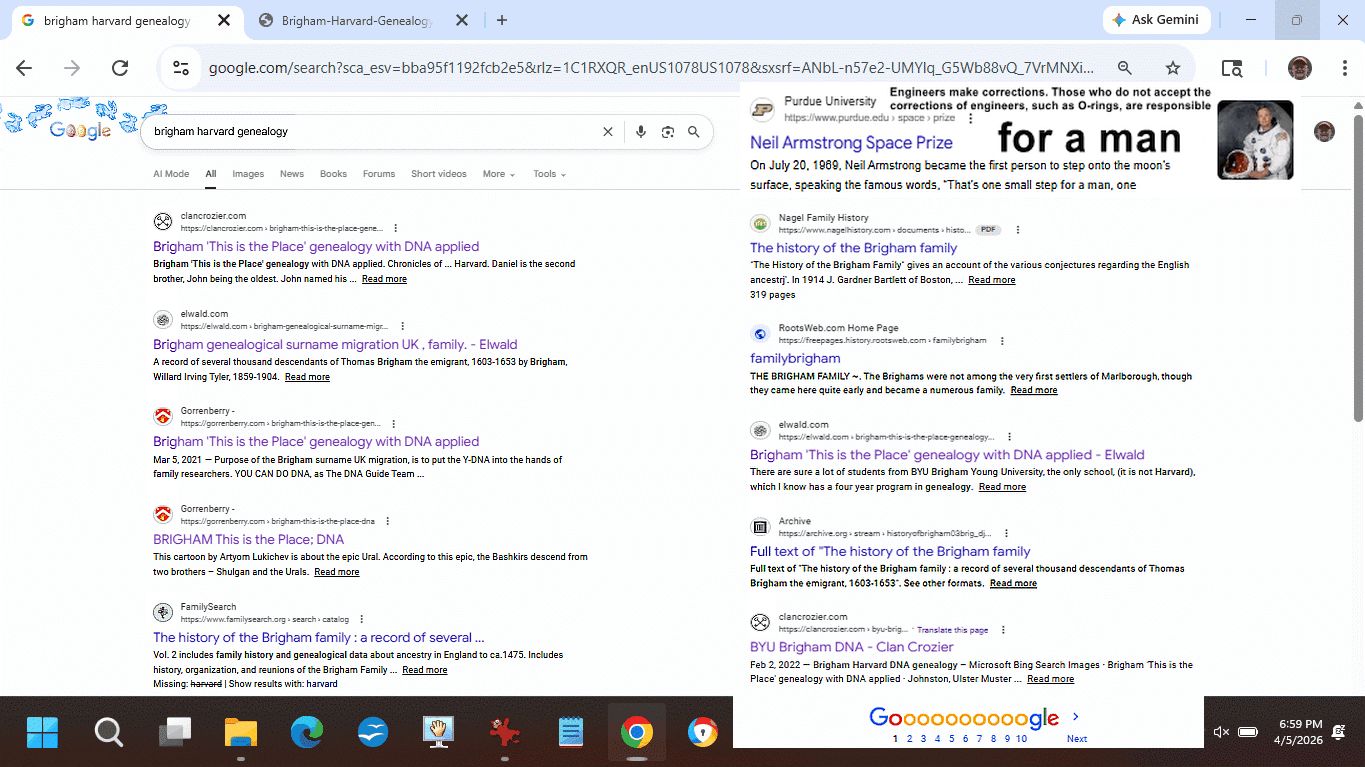Open the Neil Armstrong Space Prize link
This screenshot has width=1365, height=767.
851,143
